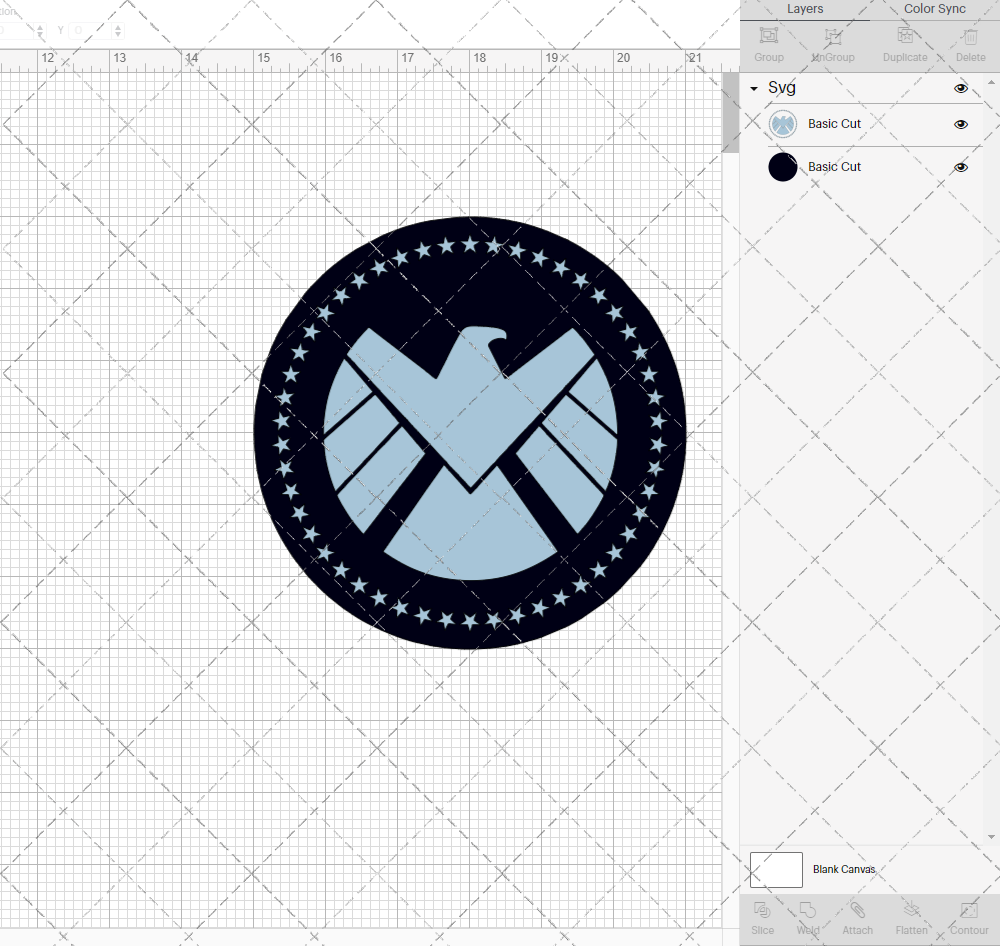Click the Y position input field
This screenshot has width=1000, height=946.
(x=91, y=30)
